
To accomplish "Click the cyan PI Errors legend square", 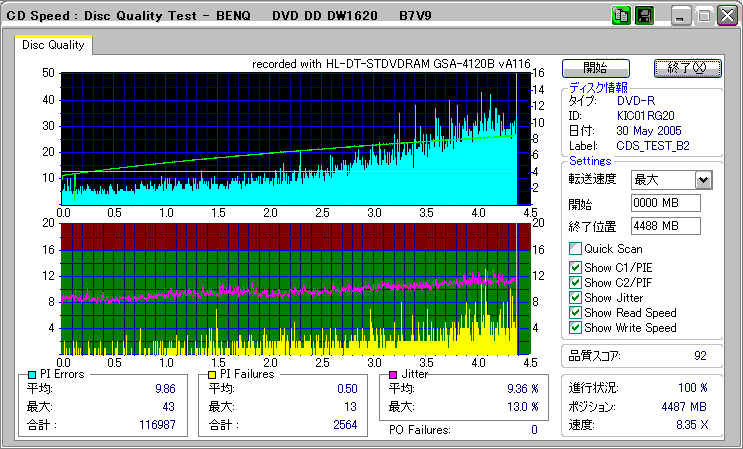I will pyautogui.click(x=31, y=375).
